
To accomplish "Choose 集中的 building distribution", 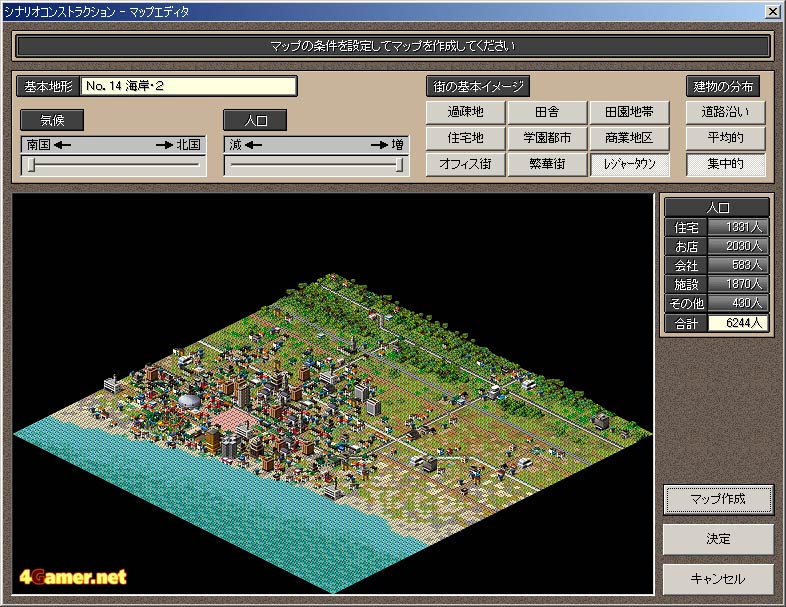I will coord(725,164).
